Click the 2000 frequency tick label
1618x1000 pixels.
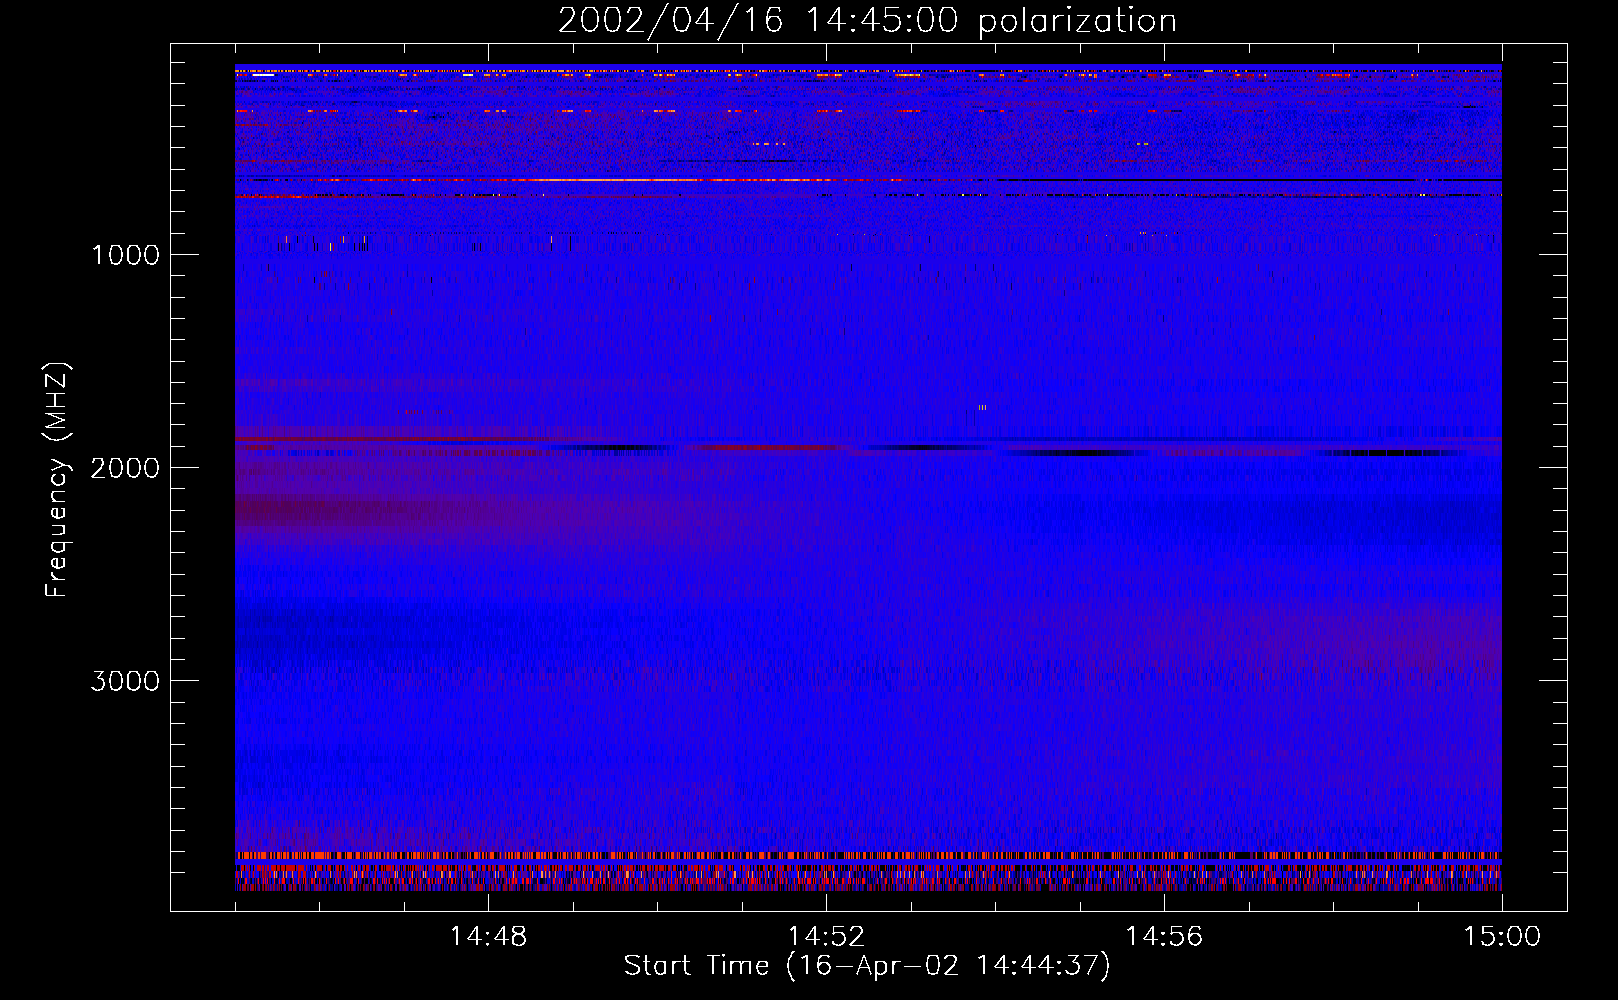pyautogui.click(x=125, y=468)
